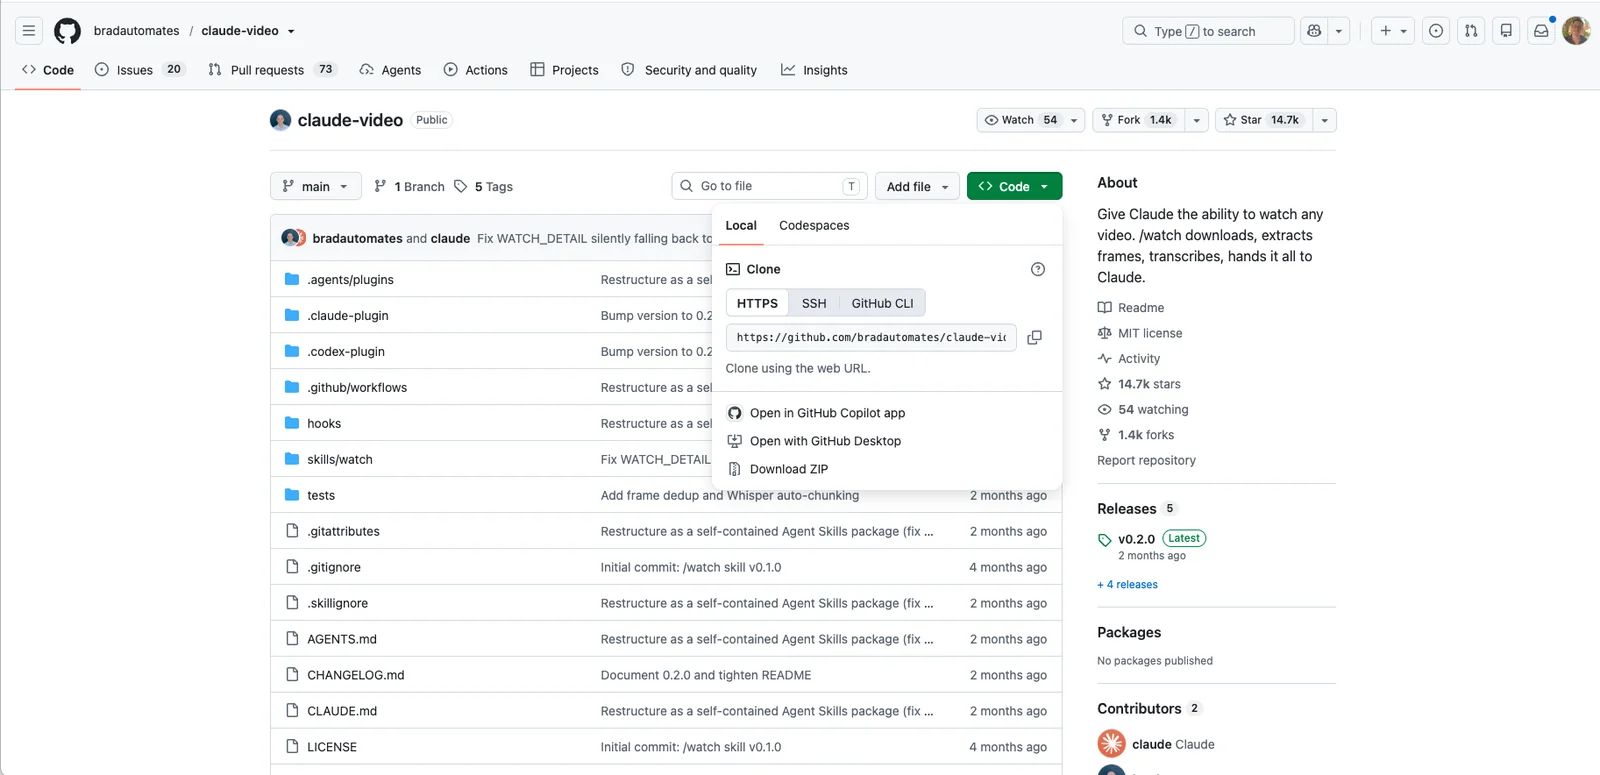View the 1.4k forks link

pyautogui.click(x=1136, y=435)
